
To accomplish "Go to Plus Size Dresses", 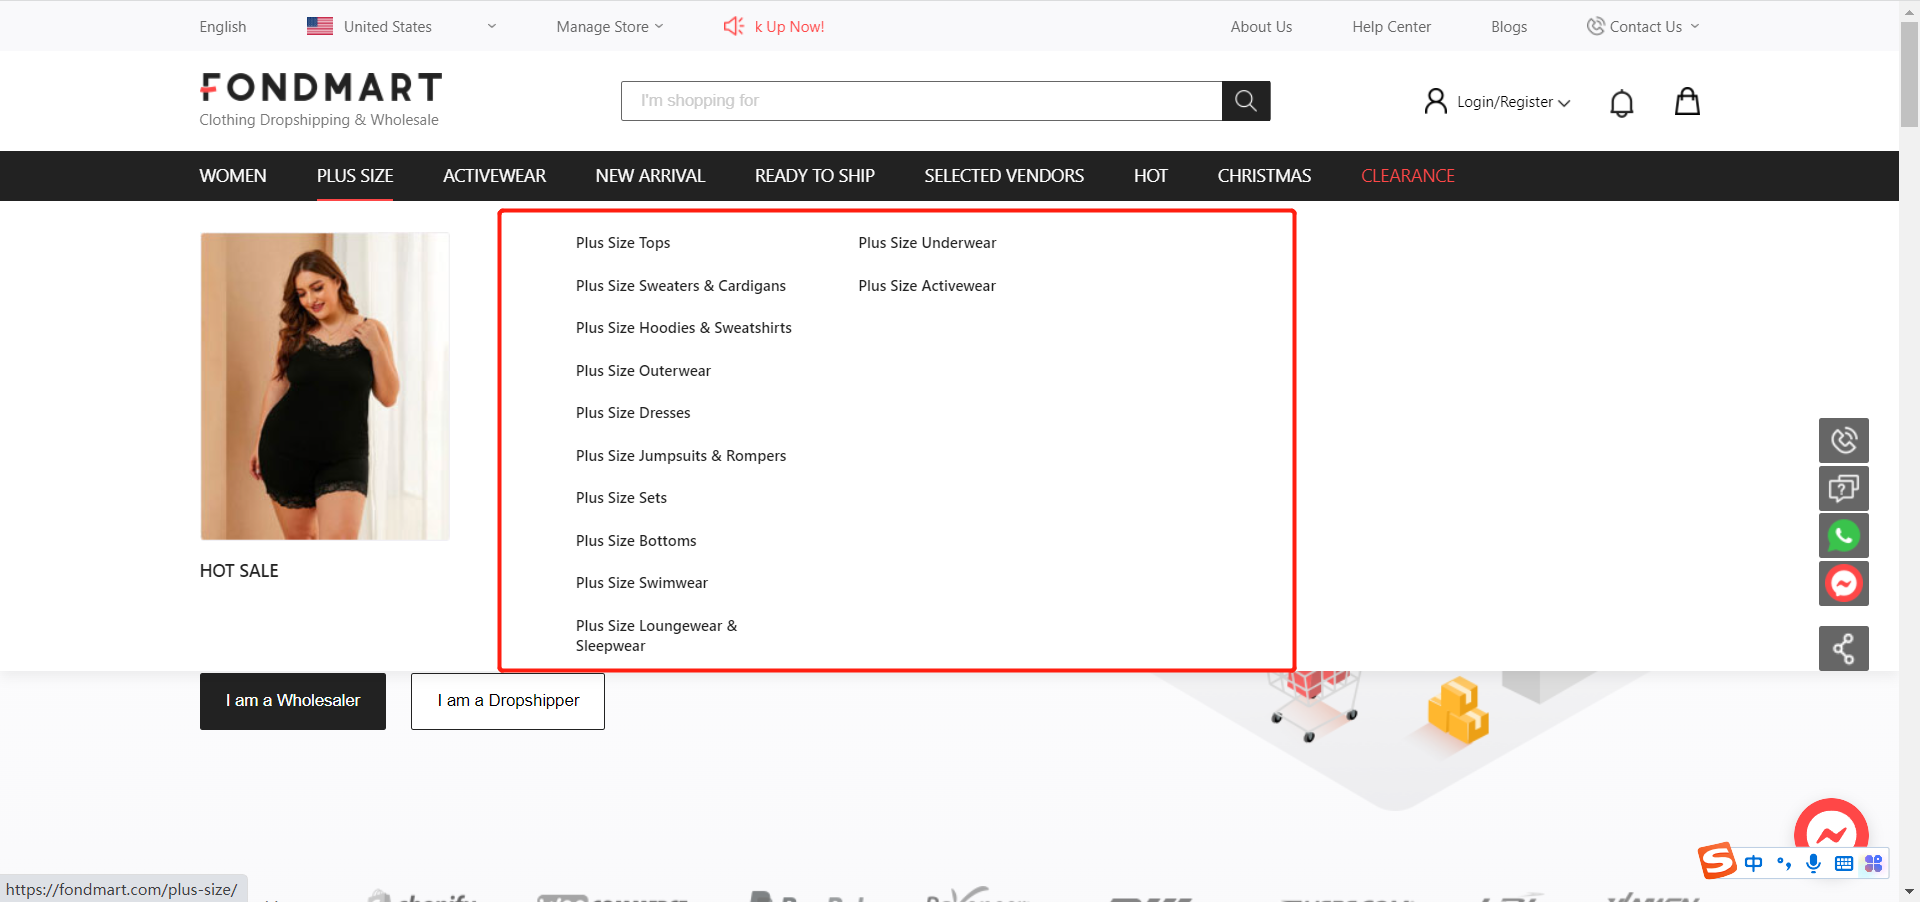I will click(633, 413).
